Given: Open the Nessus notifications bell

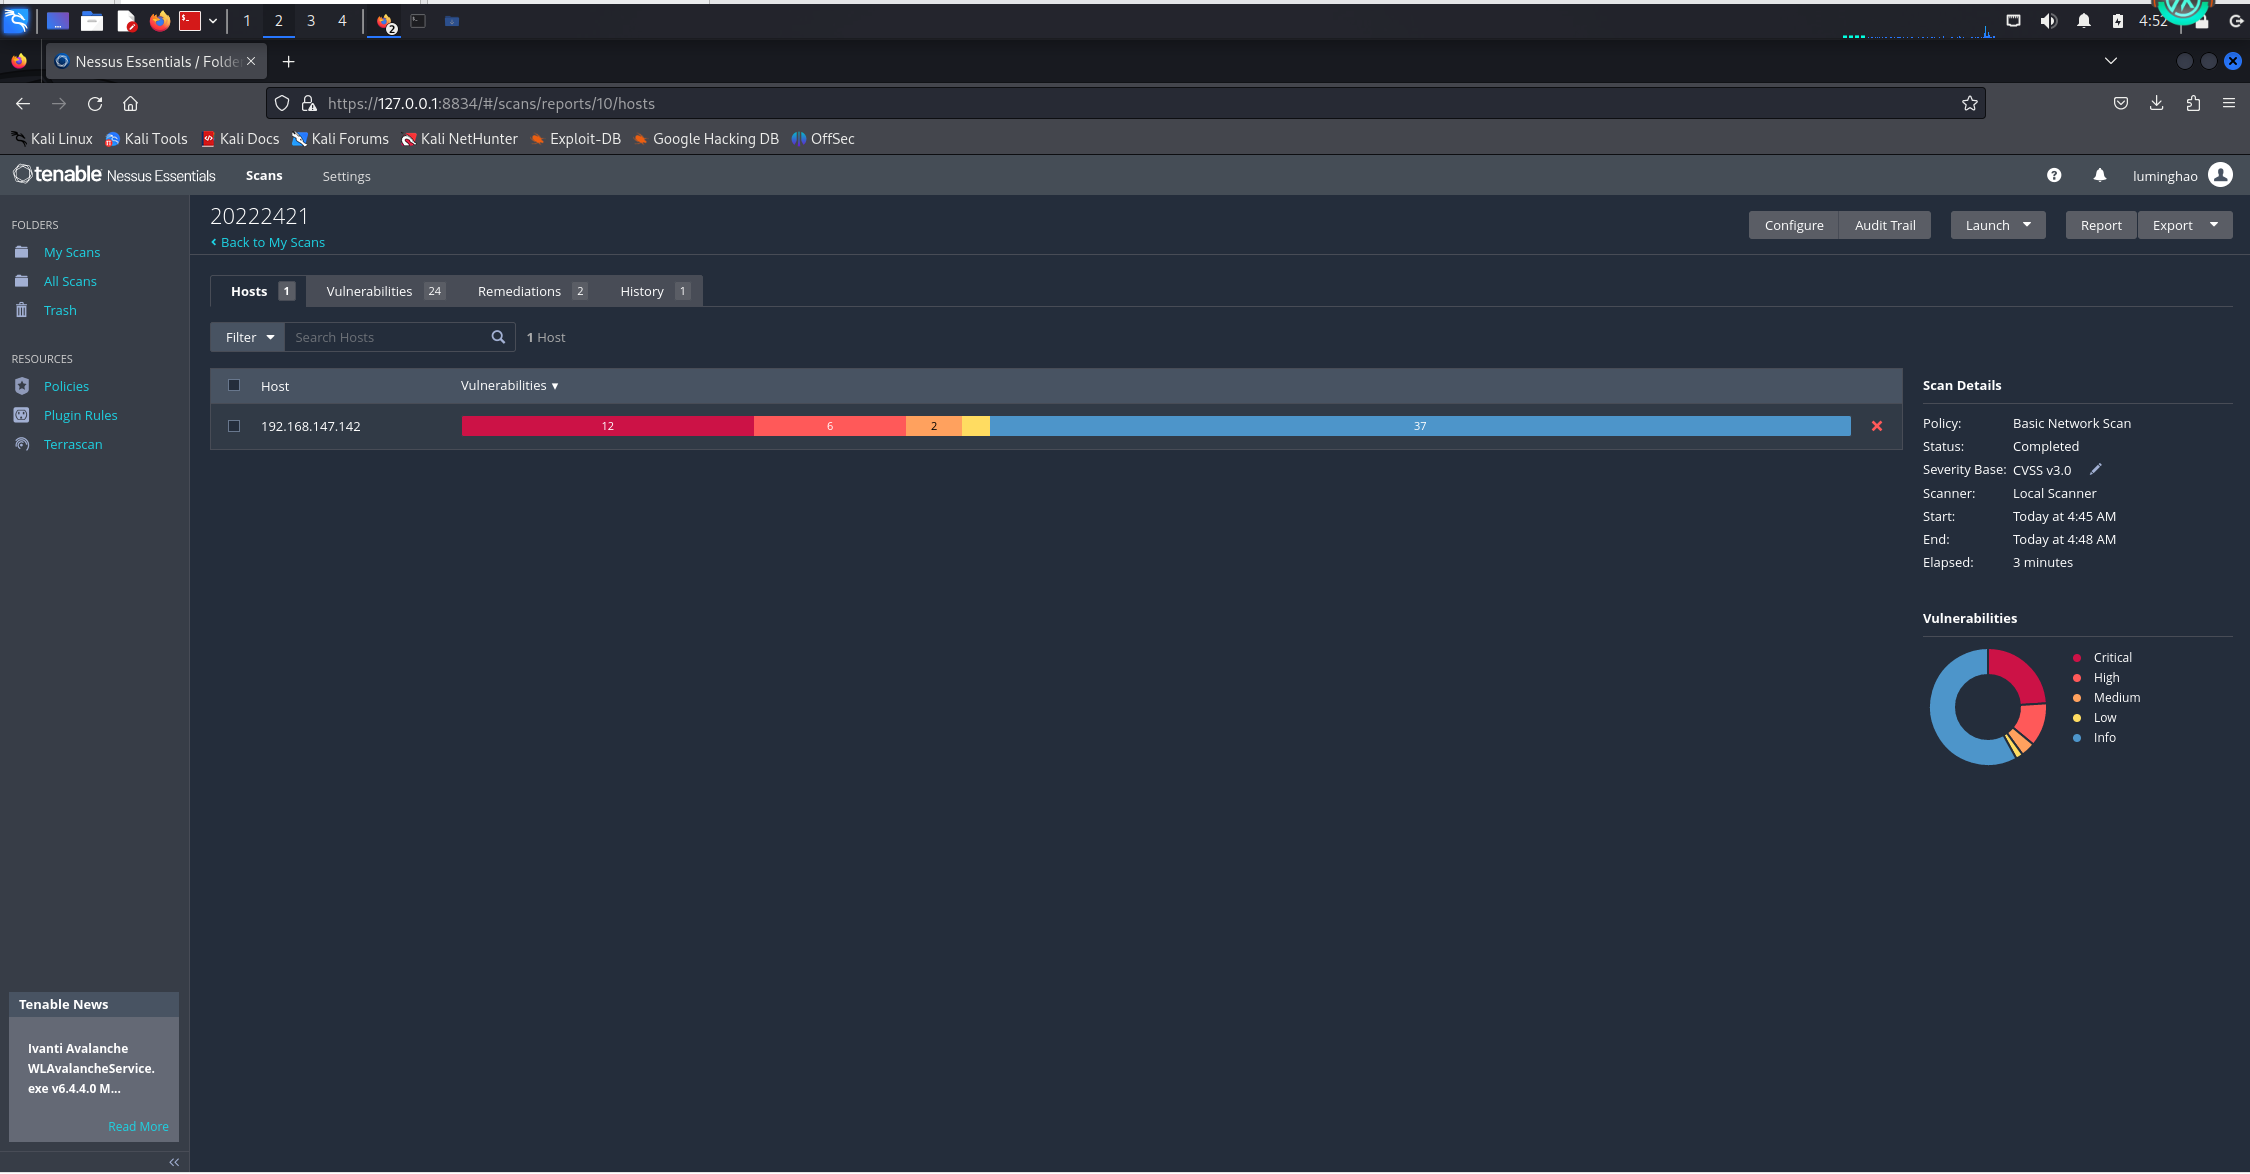Looking at the screenshot, I should (x=2099, y=175).
